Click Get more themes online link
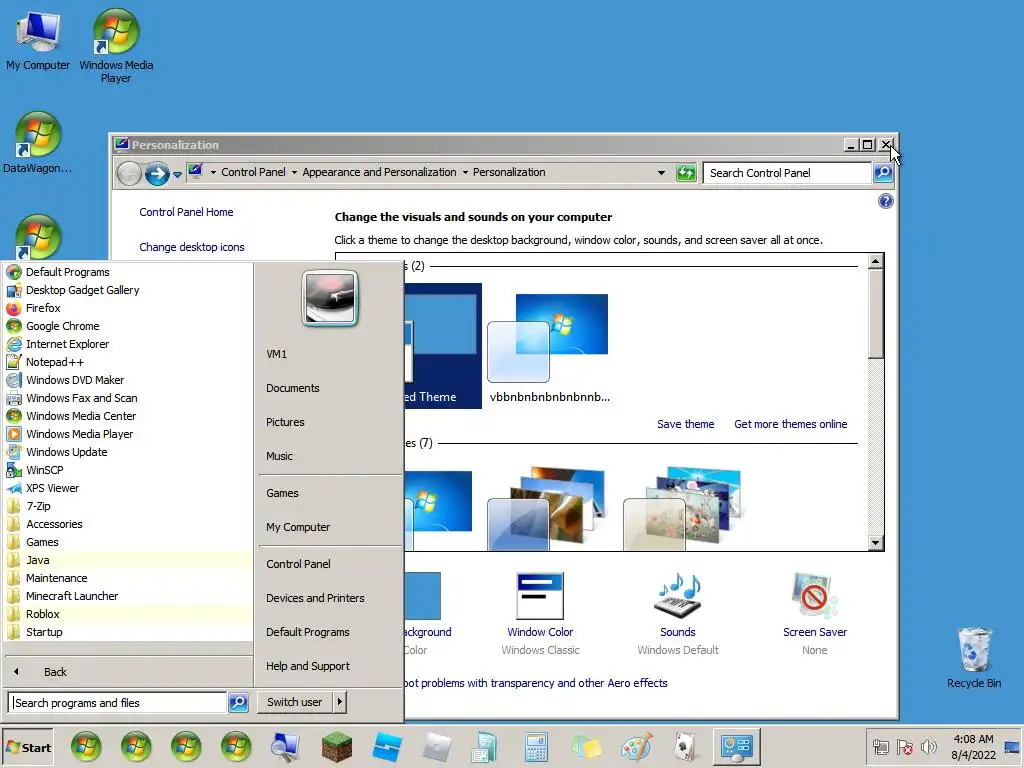The width and height of the screenshot is (1024, 768). (x=790, y=424)
